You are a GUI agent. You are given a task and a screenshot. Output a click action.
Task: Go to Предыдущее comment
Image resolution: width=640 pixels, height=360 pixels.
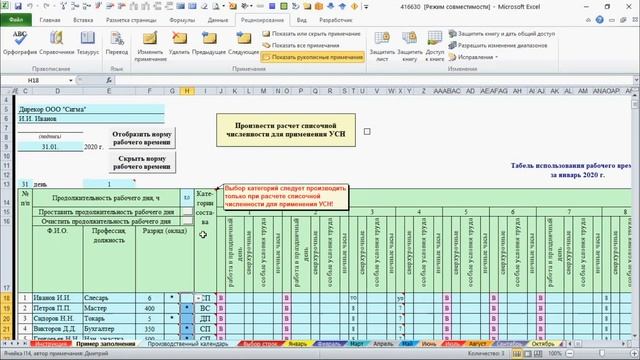(x=209, y=42)
